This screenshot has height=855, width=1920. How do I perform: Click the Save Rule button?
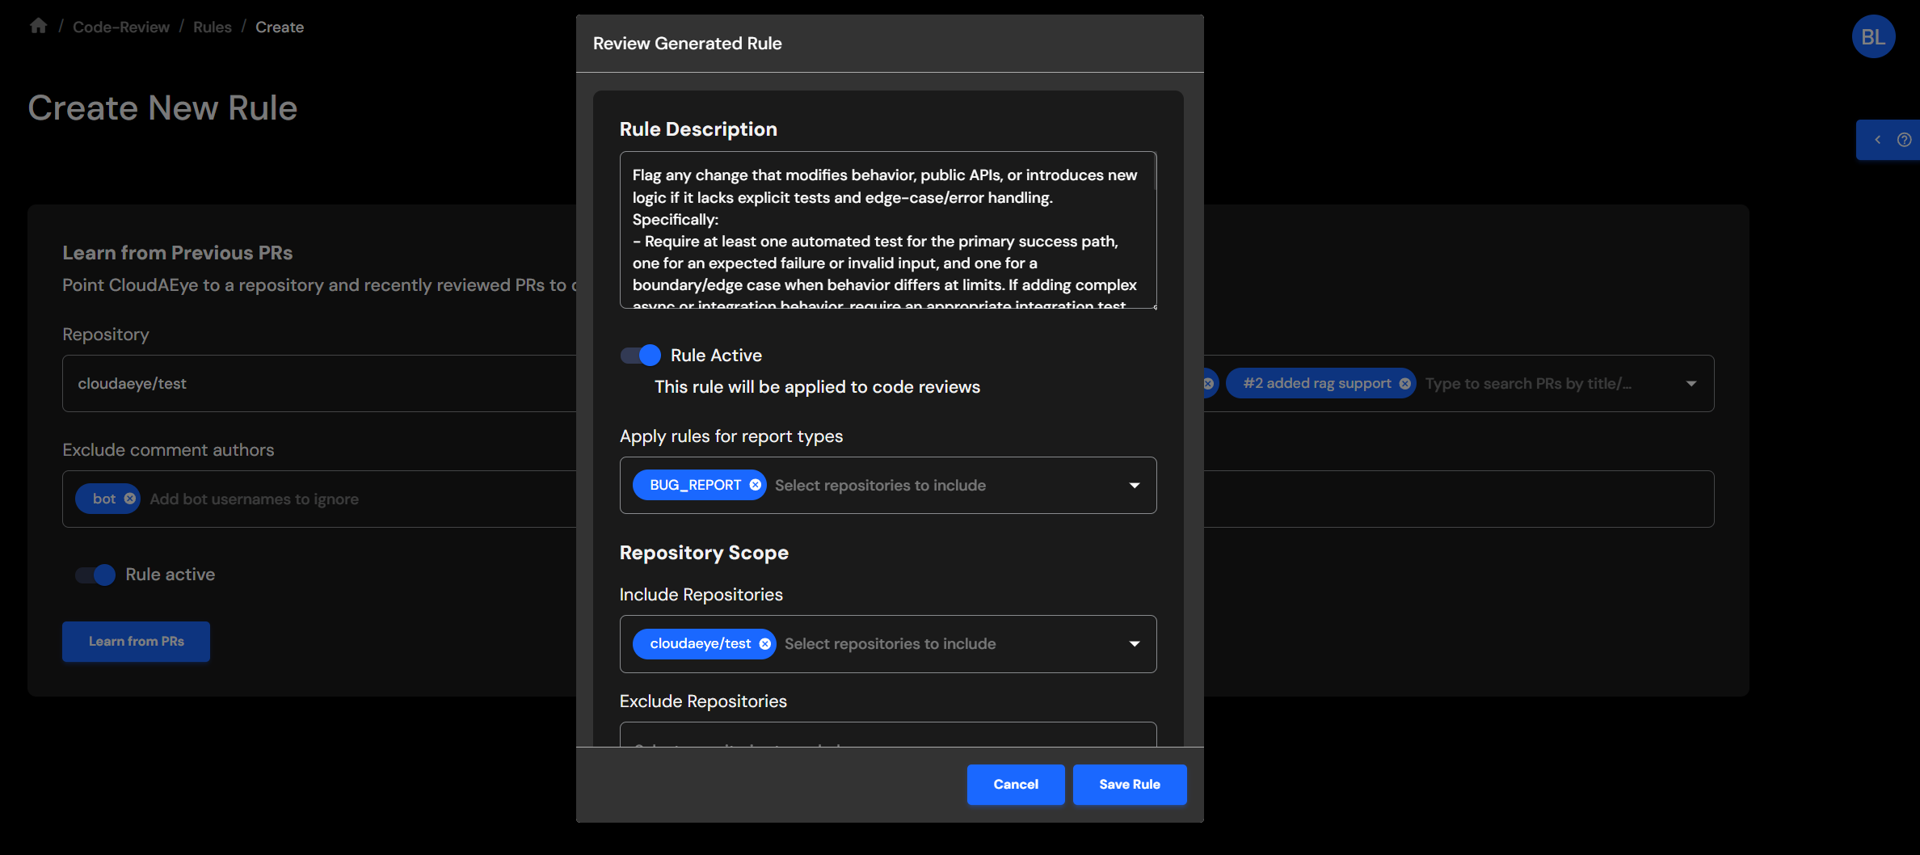point(1129,785)
